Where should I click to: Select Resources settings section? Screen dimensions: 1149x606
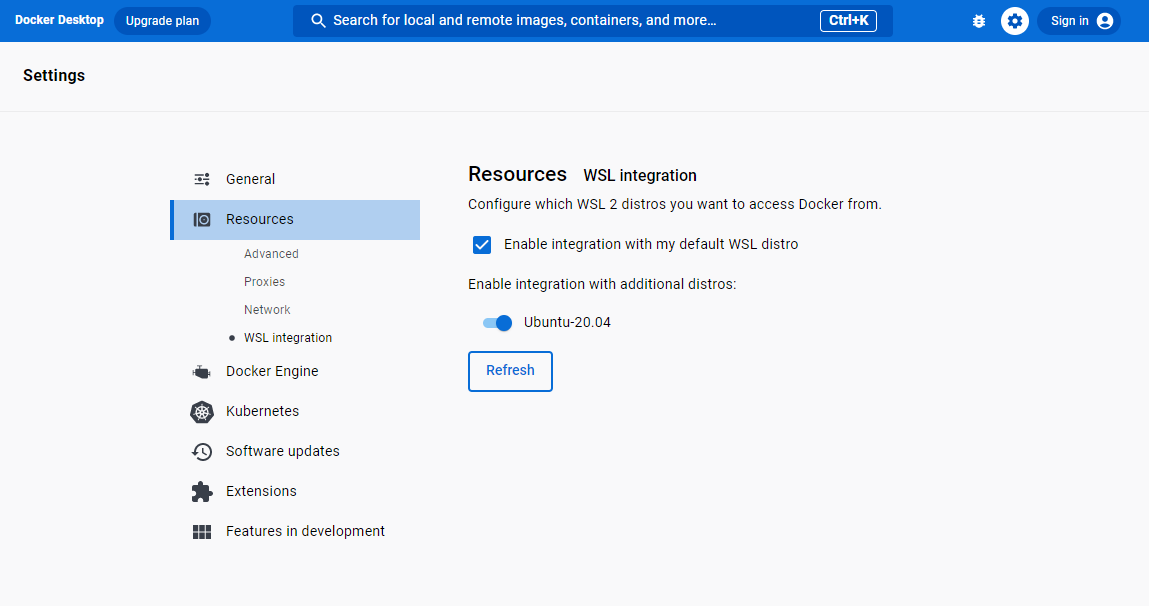coord(295,219)
